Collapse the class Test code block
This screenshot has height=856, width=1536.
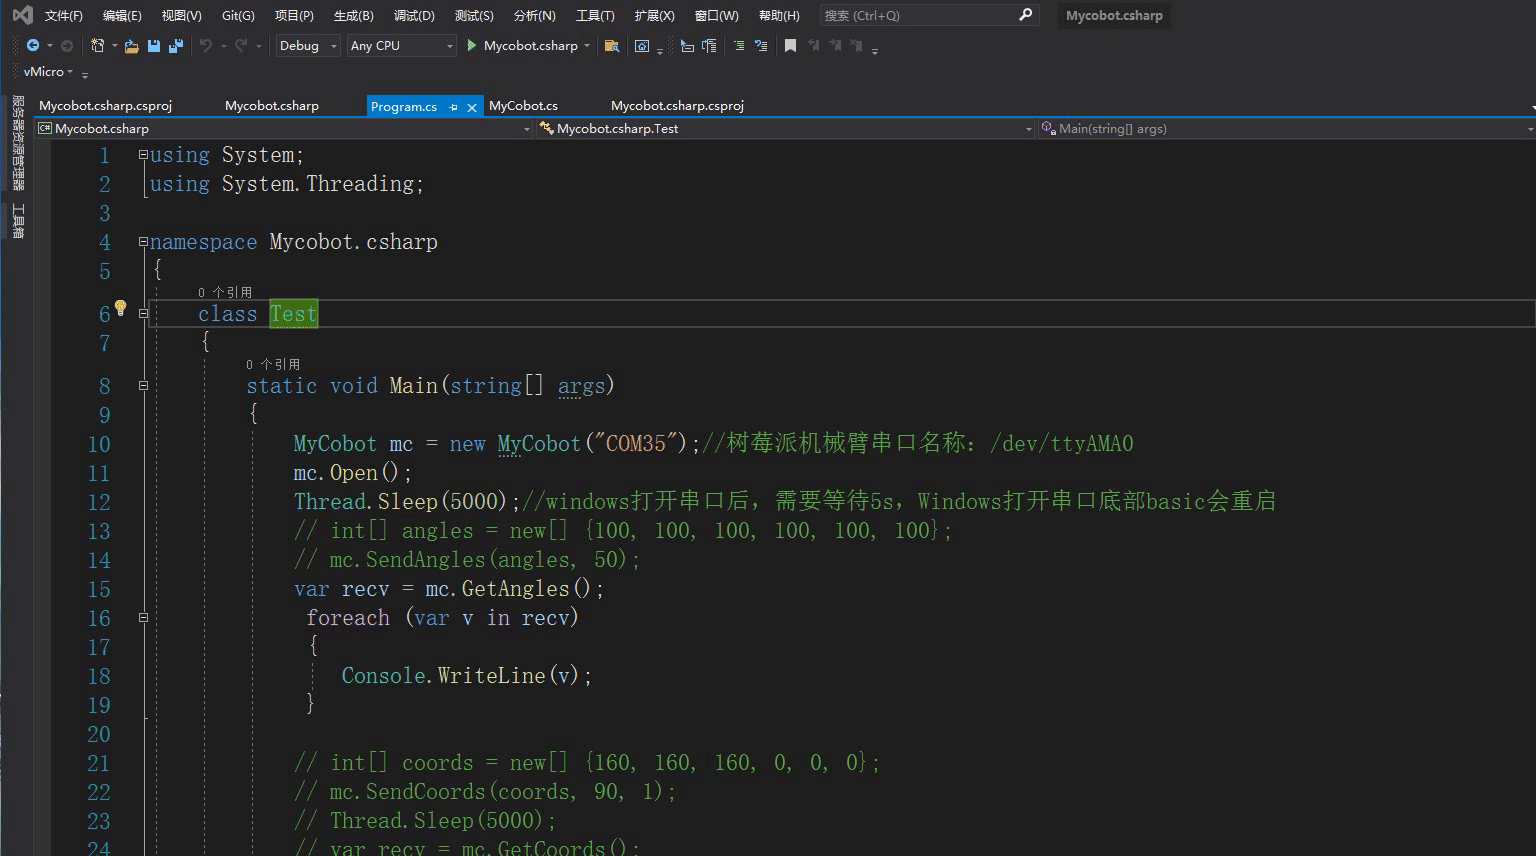143,314
